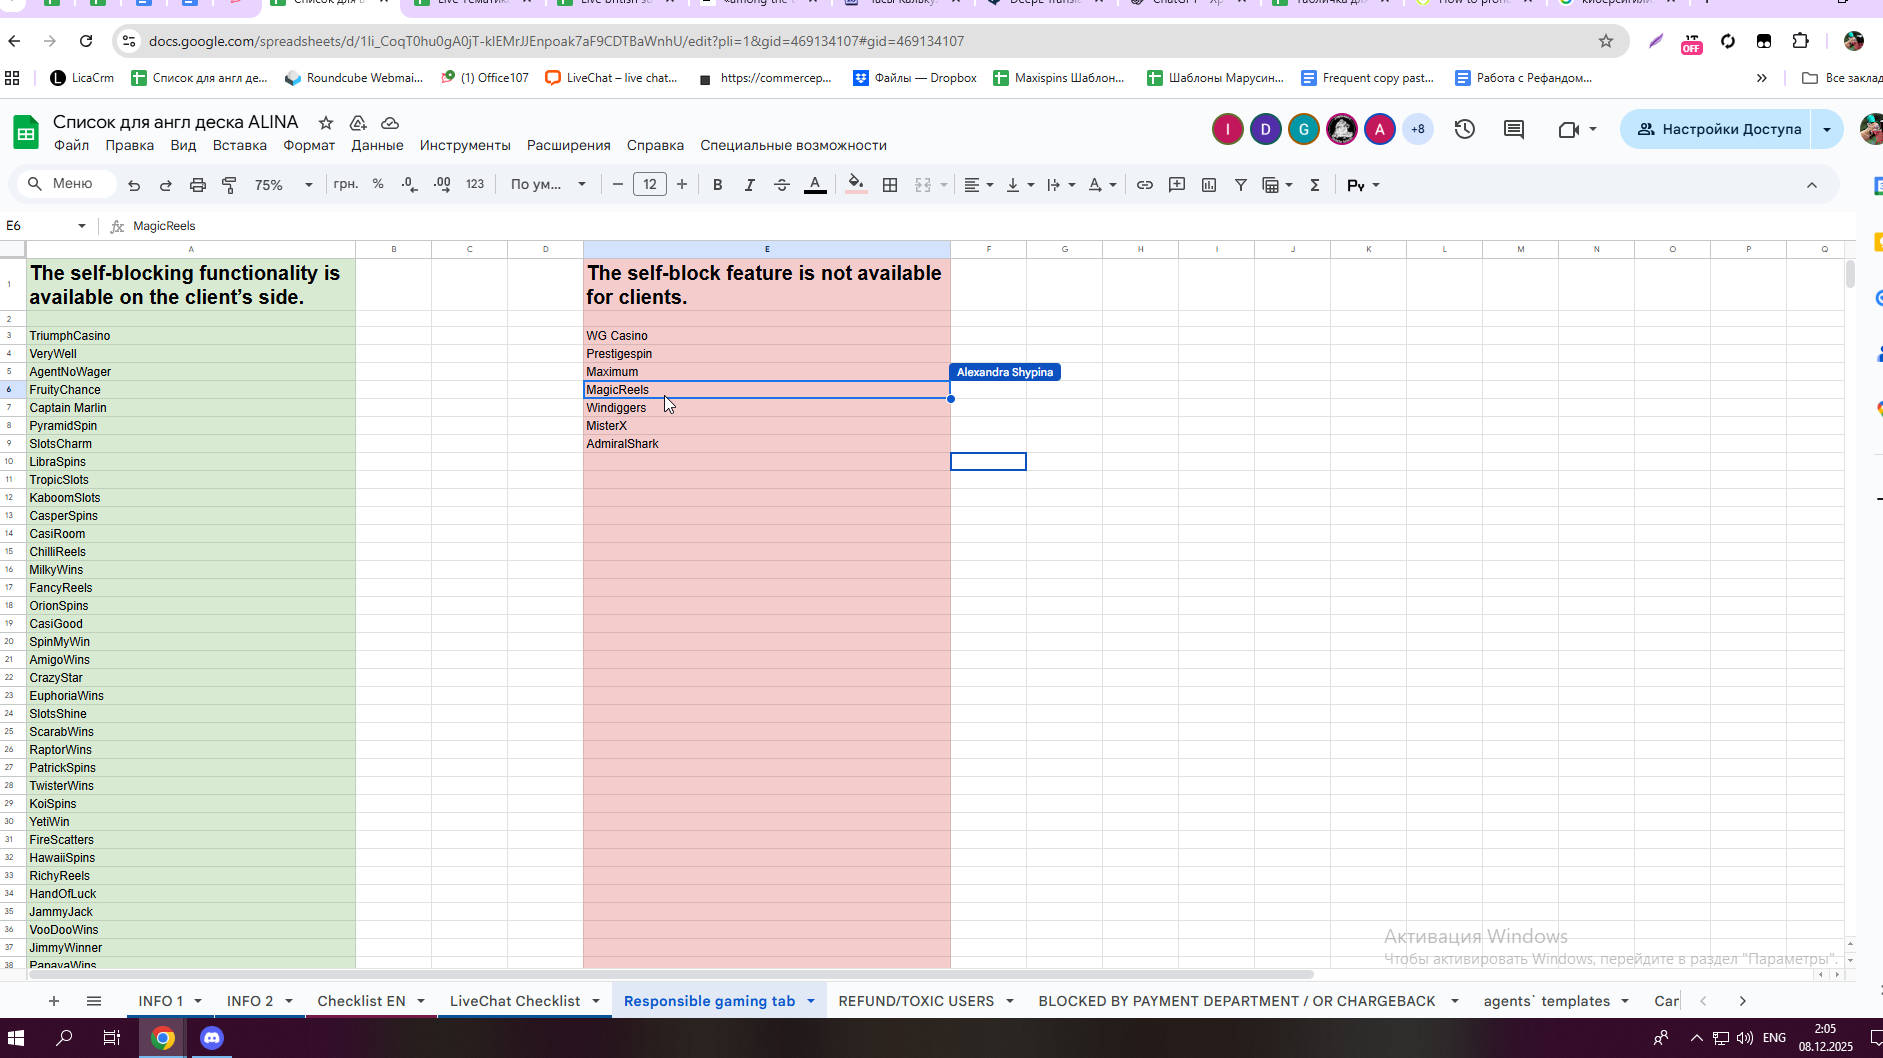
Task: Click the Меню search box
Action: click(x=66, y=184)
